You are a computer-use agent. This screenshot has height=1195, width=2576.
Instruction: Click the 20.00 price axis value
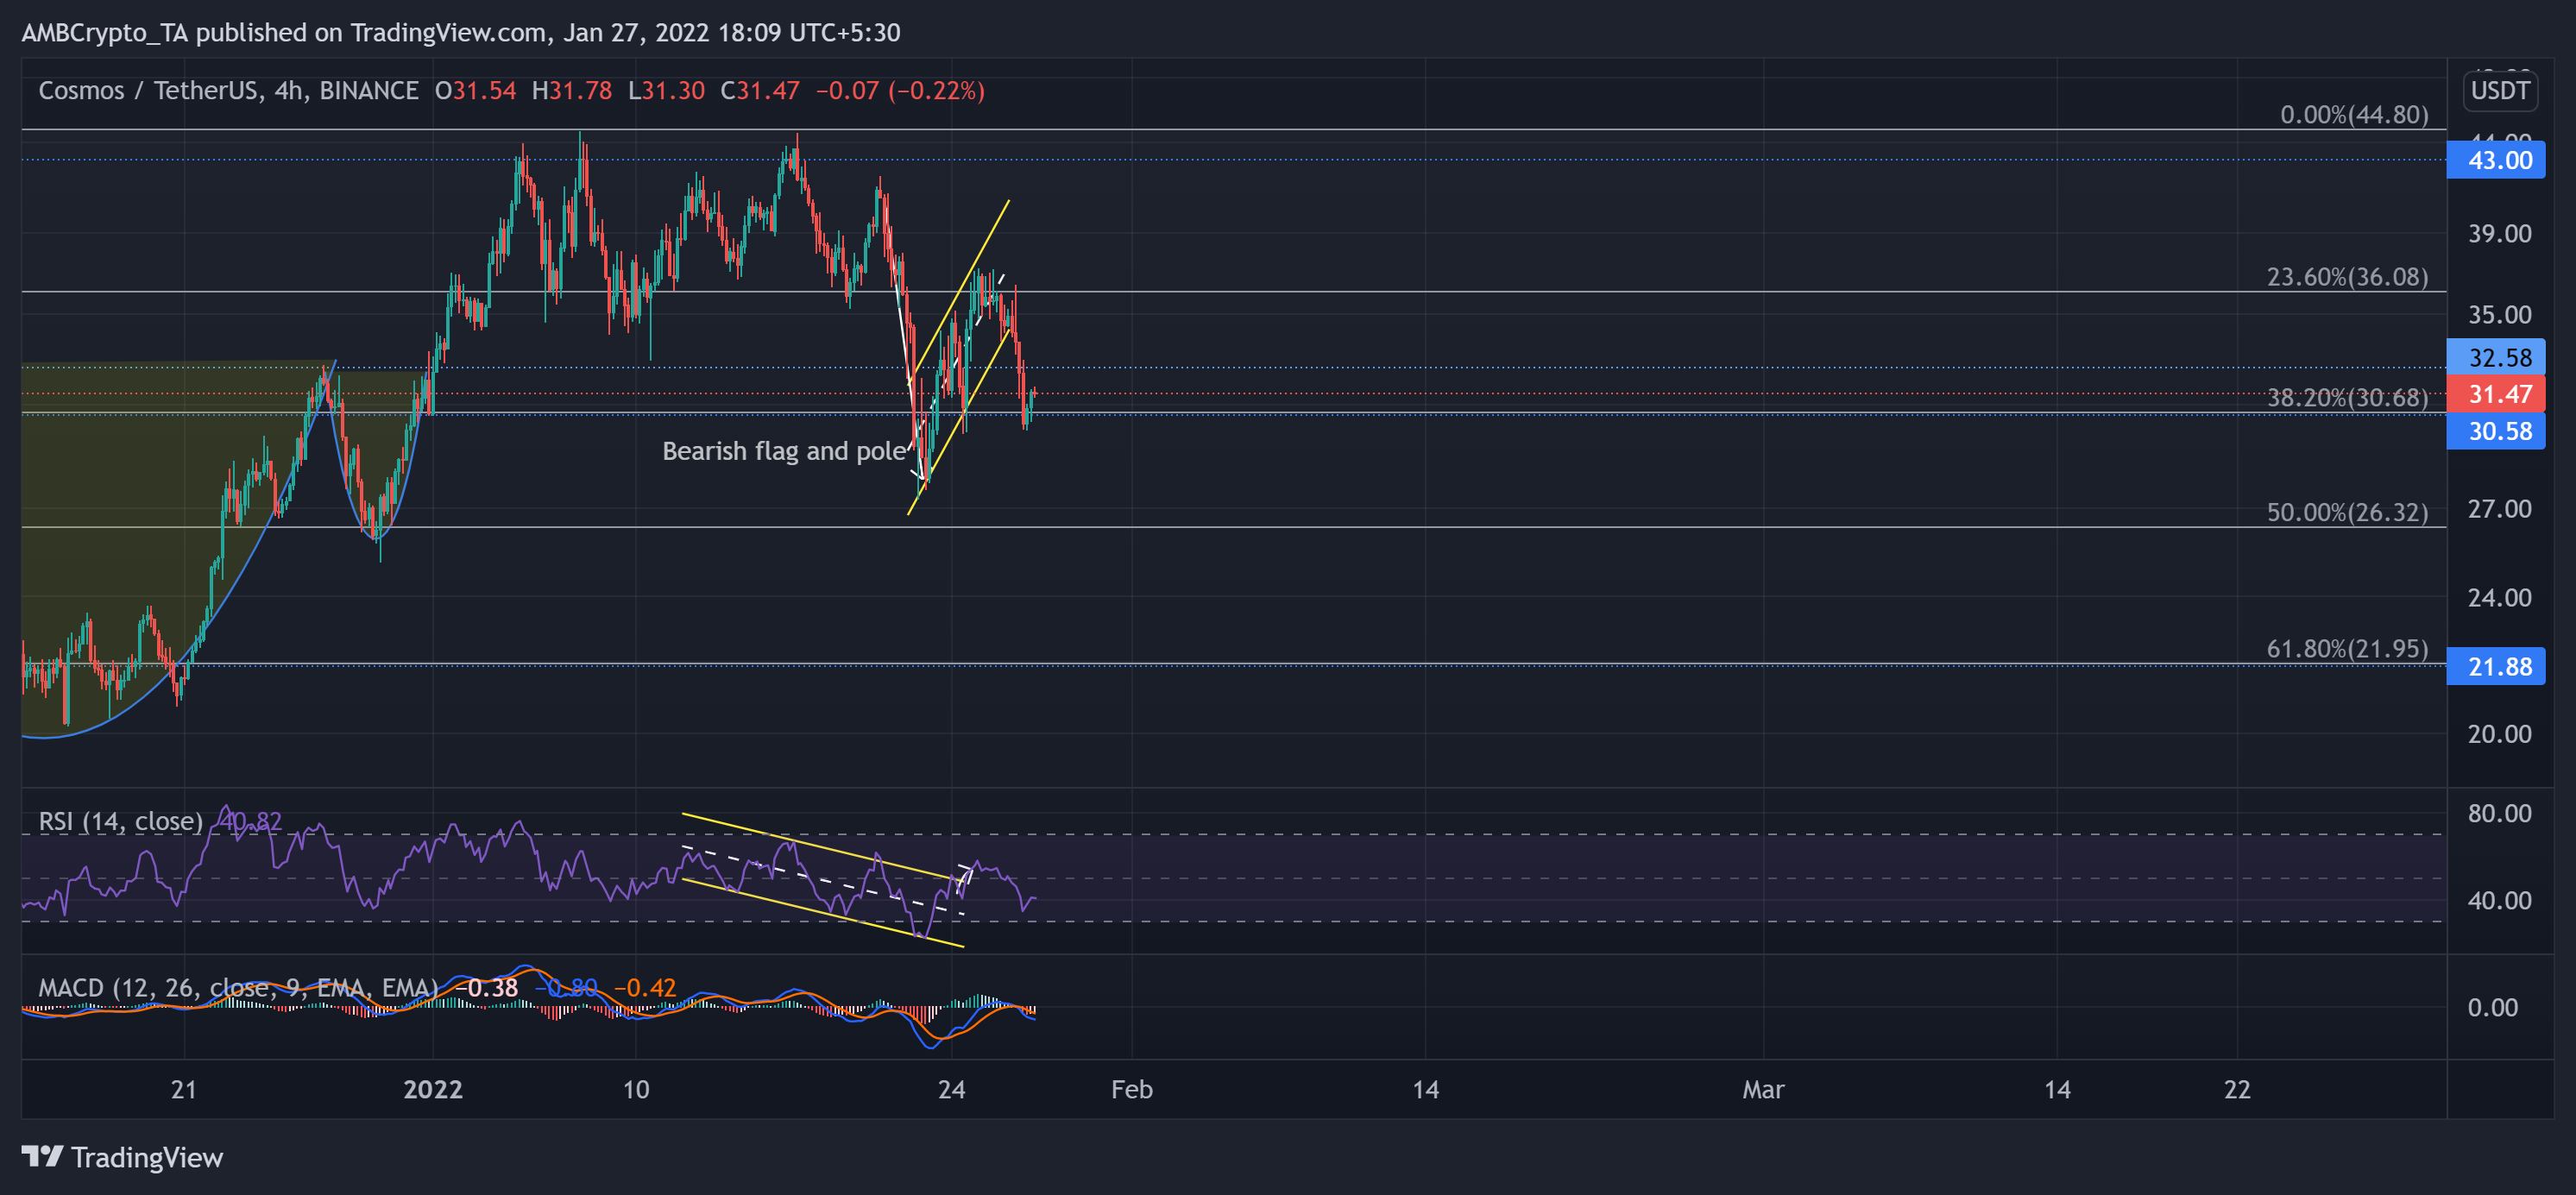[x=2499, y=733]
